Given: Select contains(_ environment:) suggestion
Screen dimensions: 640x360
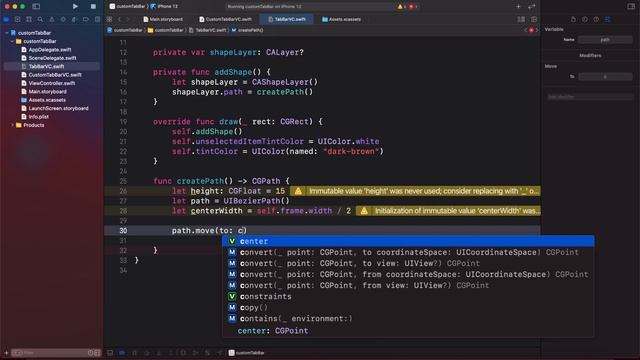Looking at the screenshot, I should (408, 318).
